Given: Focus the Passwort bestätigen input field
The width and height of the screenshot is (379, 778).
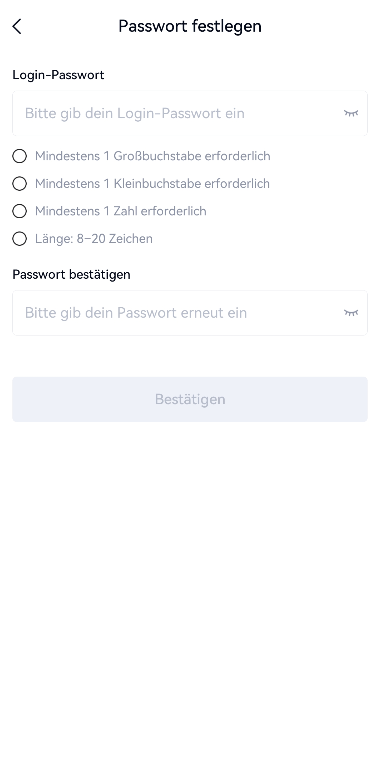Looking at the screenshot, I should 190,313.
